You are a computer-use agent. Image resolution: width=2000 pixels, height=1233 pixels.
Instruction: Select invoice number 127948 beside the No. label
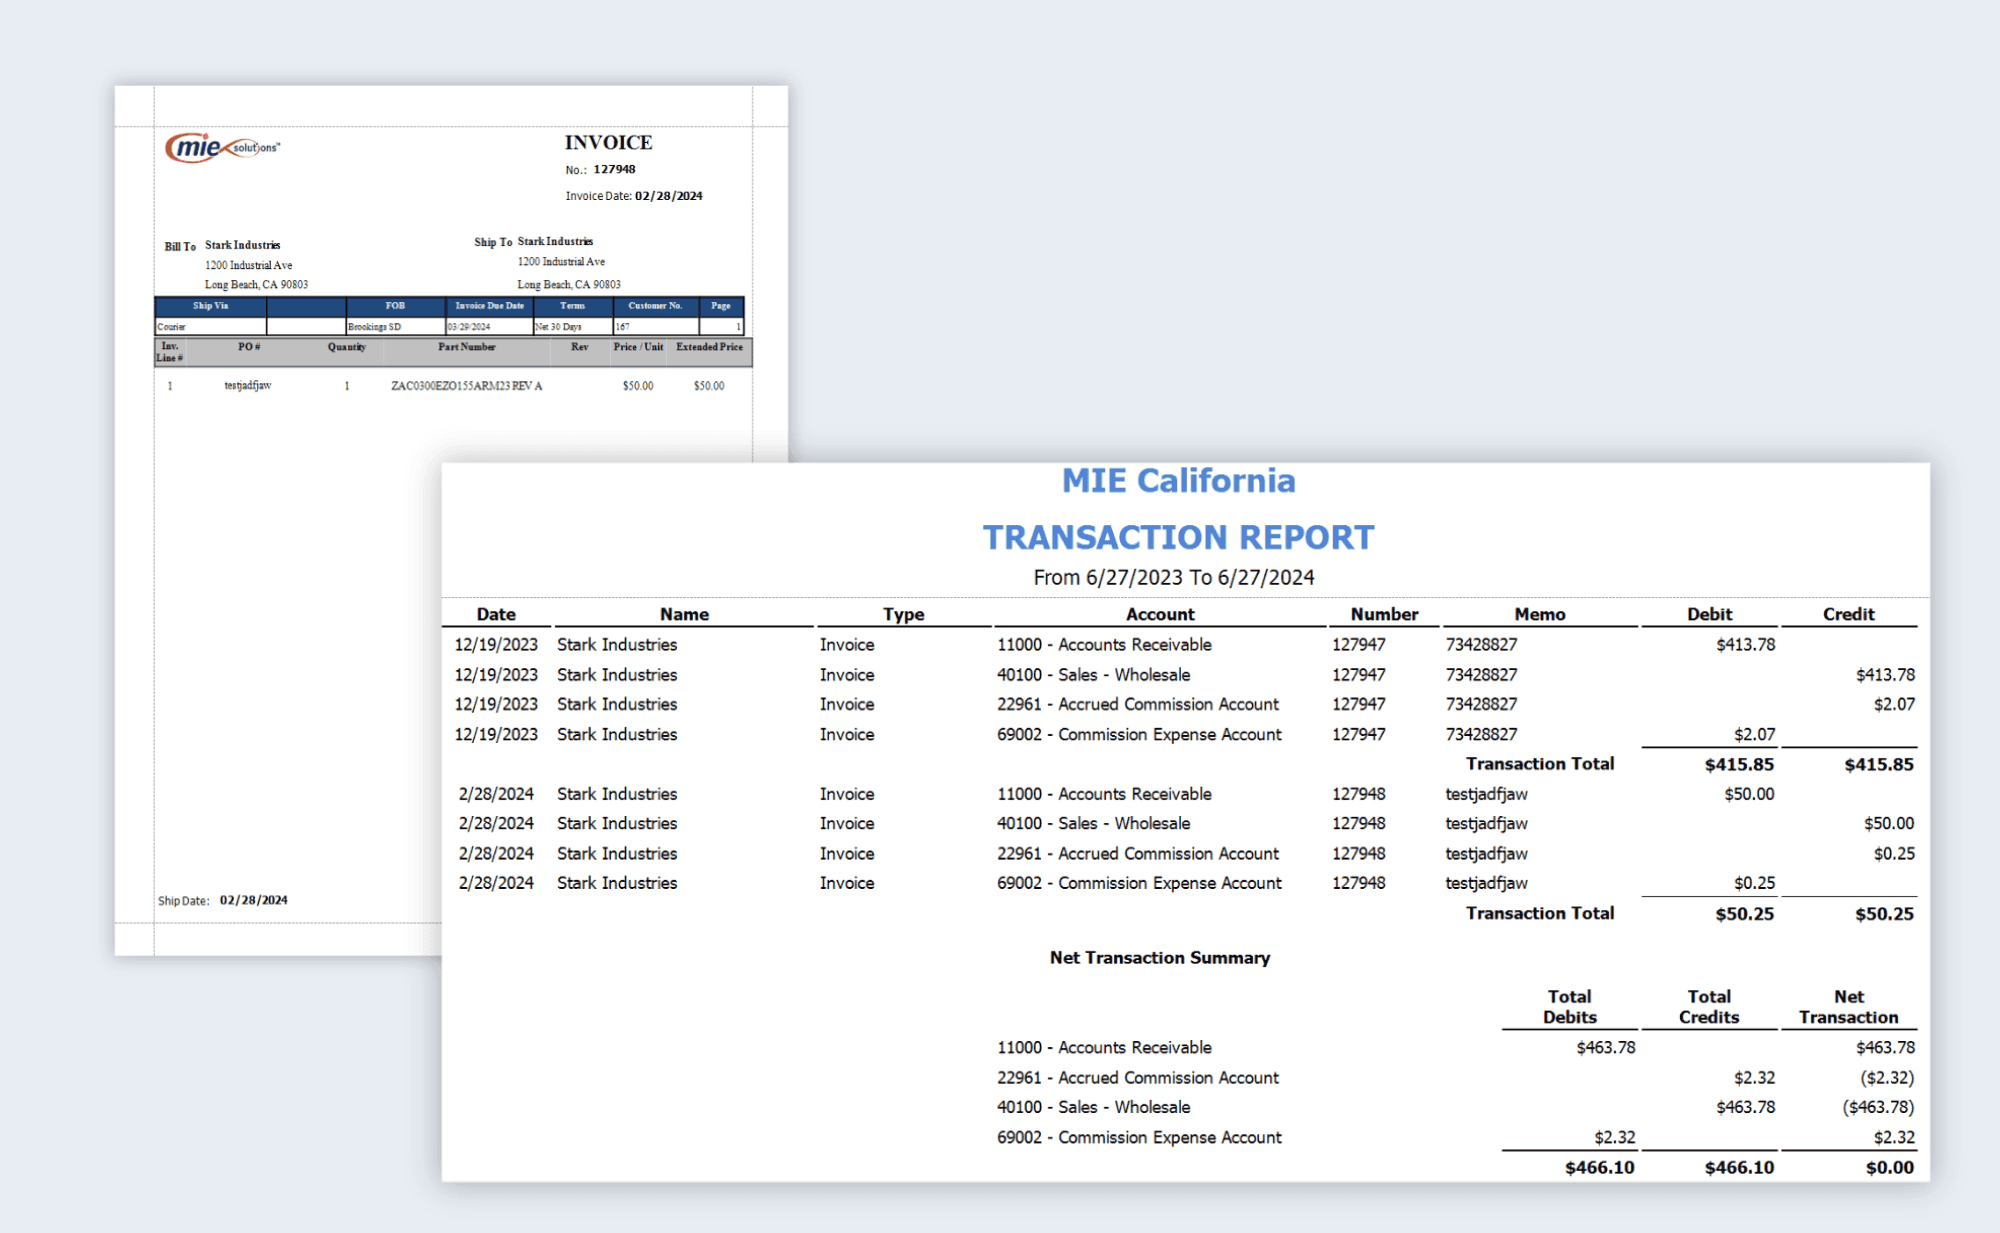[x=614, y=169]
